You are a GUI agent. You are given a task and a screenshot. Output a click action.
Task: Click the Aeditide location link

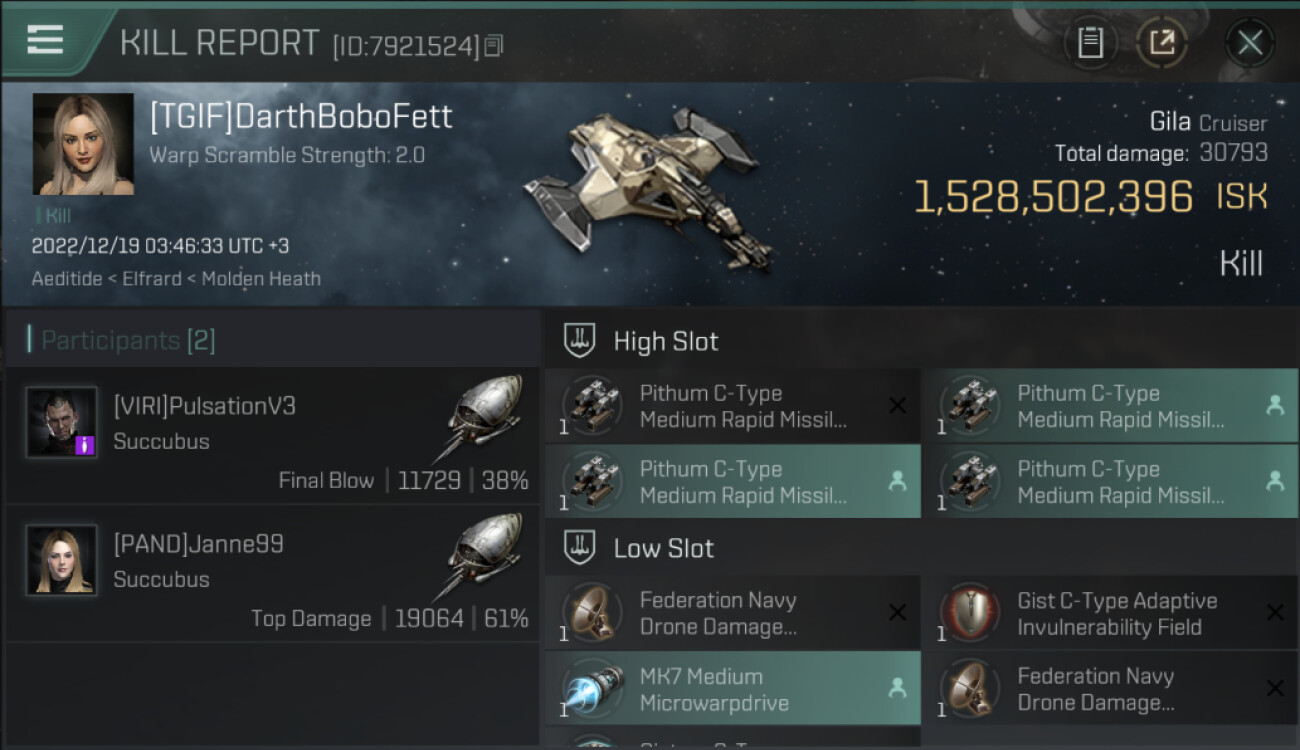[67, 279]
